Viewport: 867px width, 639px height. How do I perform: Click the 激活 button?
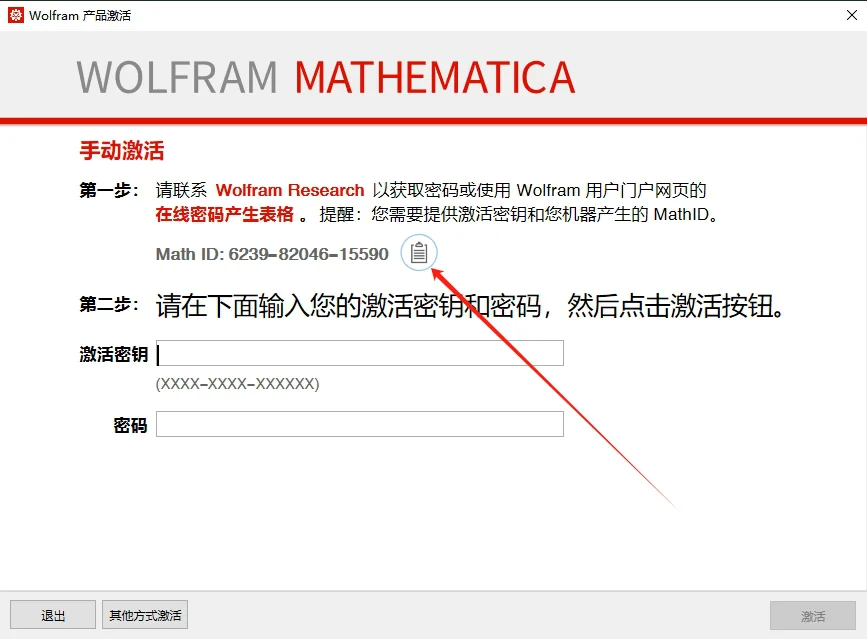point(812,615)
